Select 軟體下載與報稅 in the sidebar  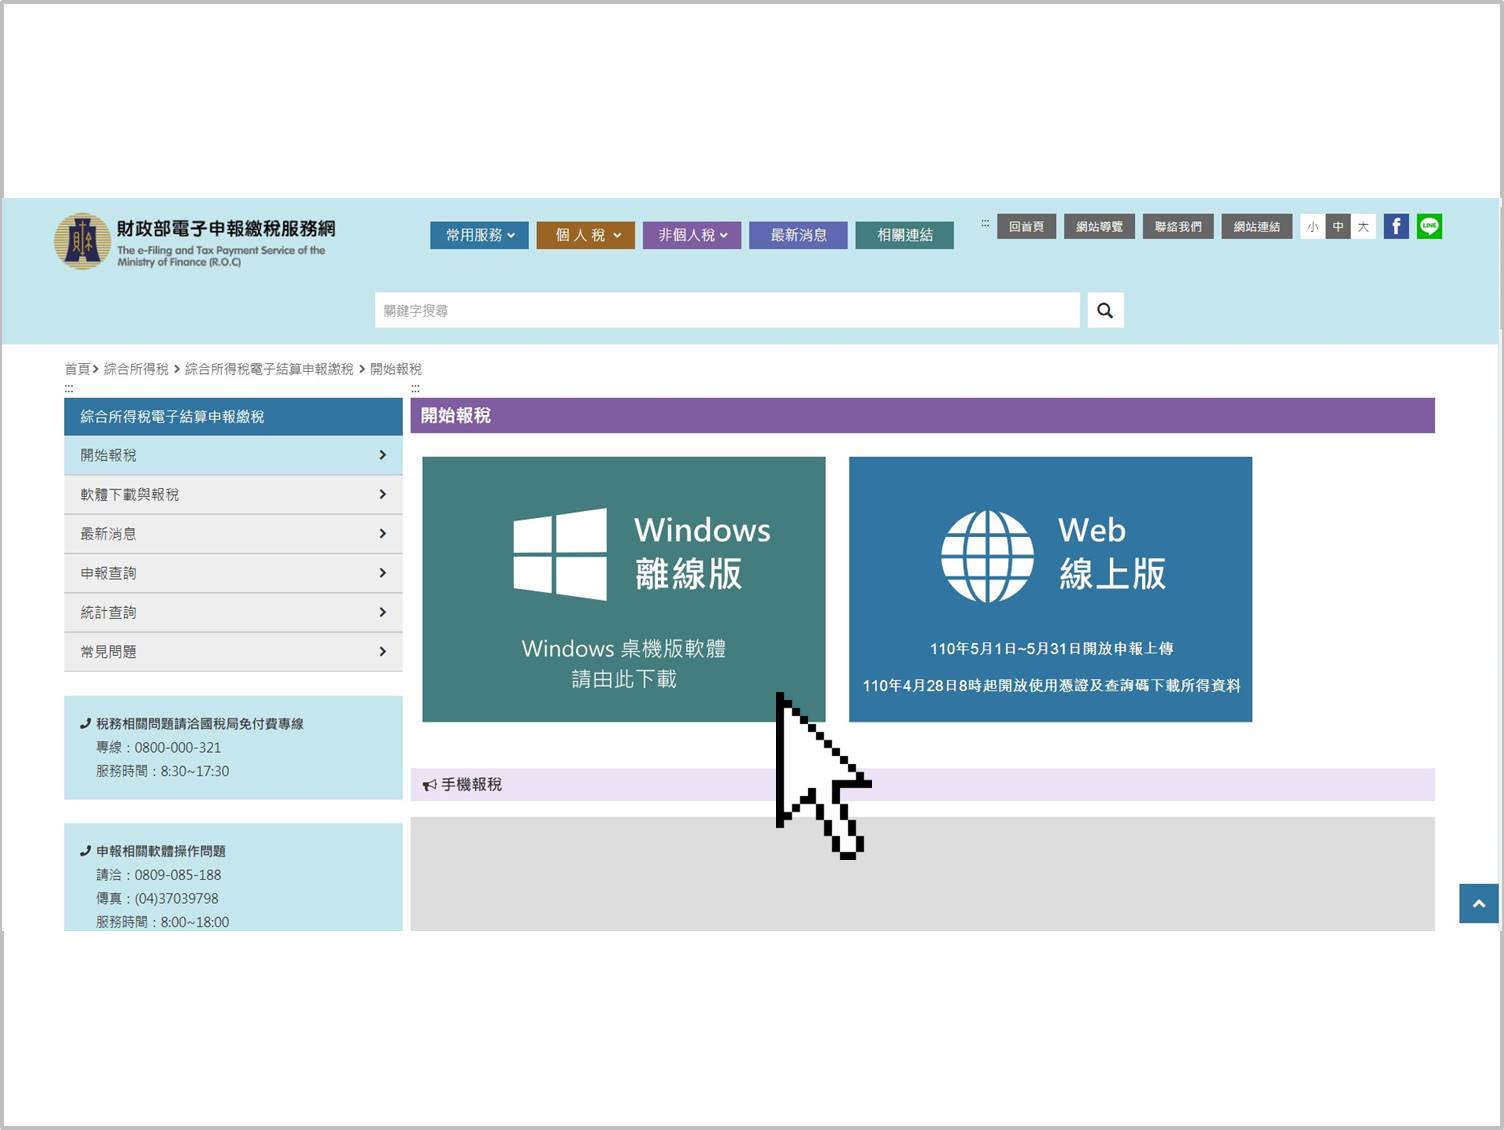(233, 494)
